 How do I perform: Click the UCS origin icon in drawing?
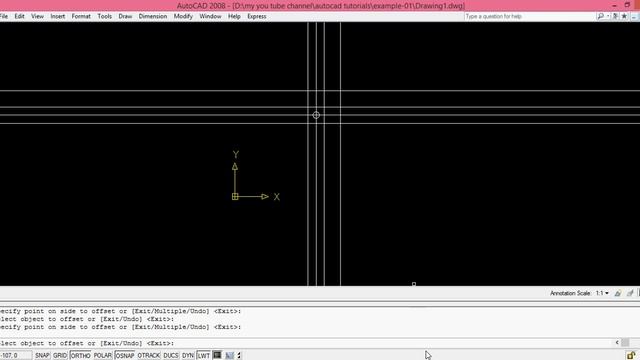[235, 197]
